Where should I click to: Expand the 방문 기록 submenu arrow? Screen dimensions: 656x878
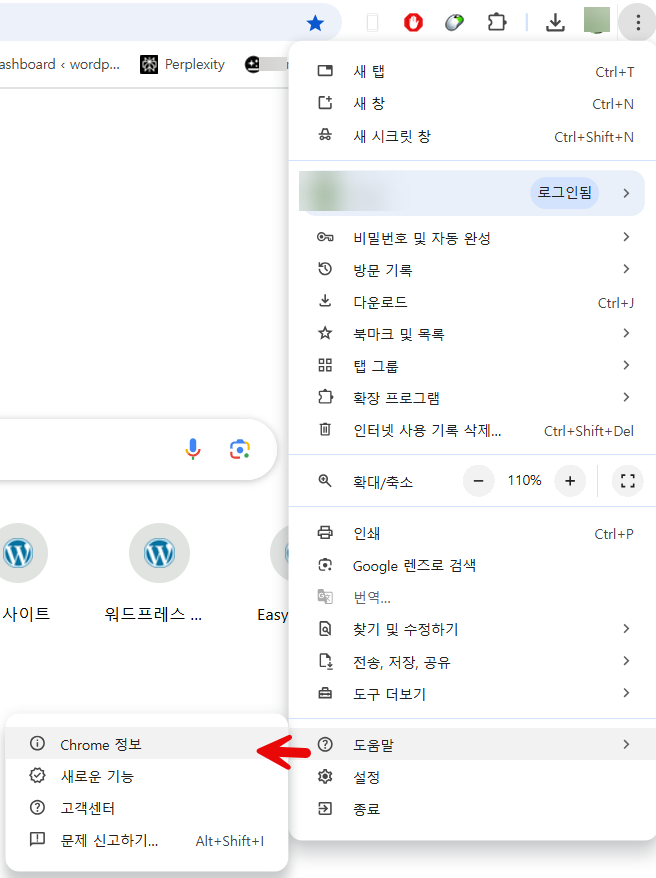point(626,269)
